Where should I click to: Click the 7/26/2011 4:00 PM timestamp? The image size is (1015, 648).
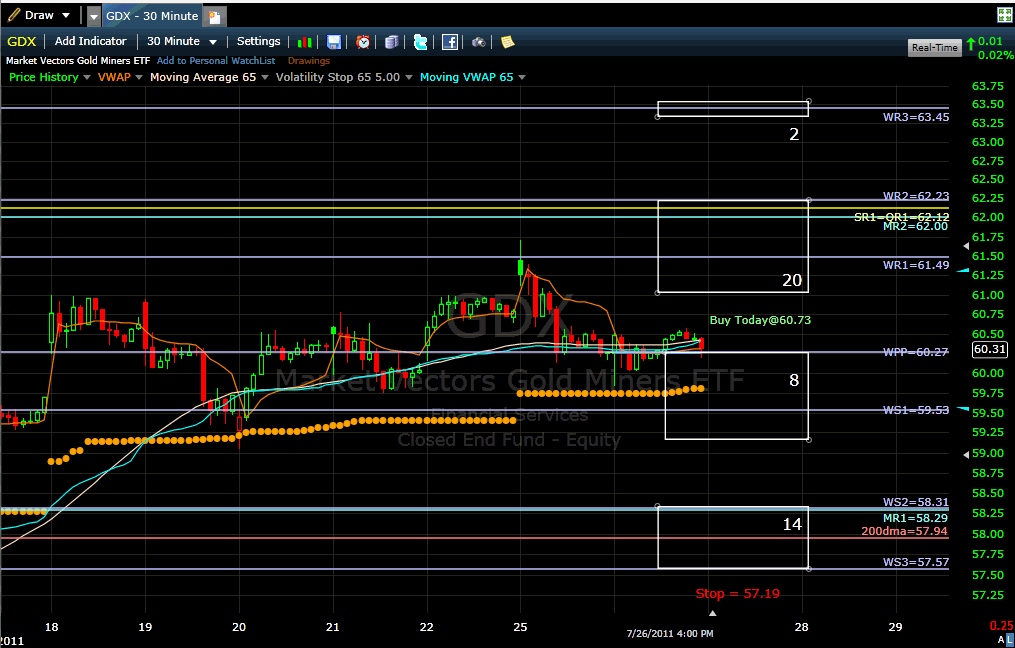click(x=669, y=633)
